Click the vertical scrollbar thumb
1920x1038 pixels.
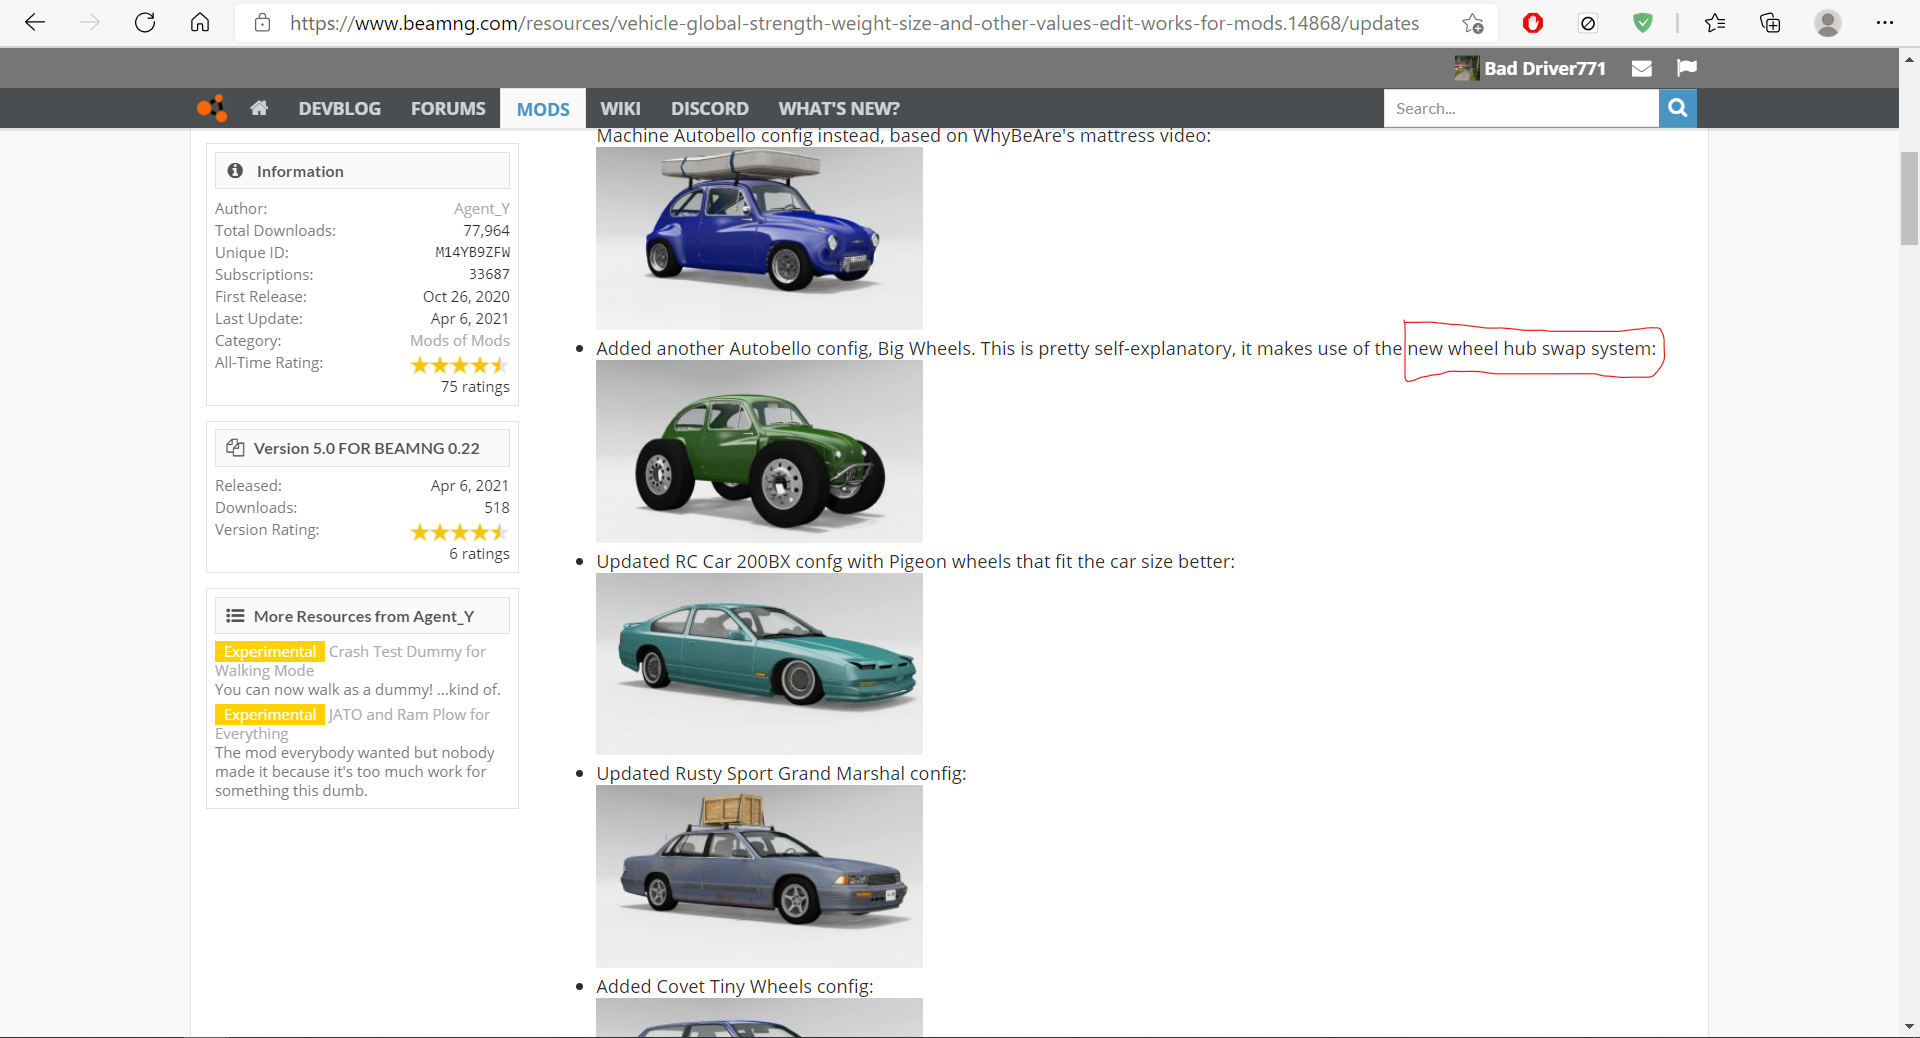(x=1909, y=198)
